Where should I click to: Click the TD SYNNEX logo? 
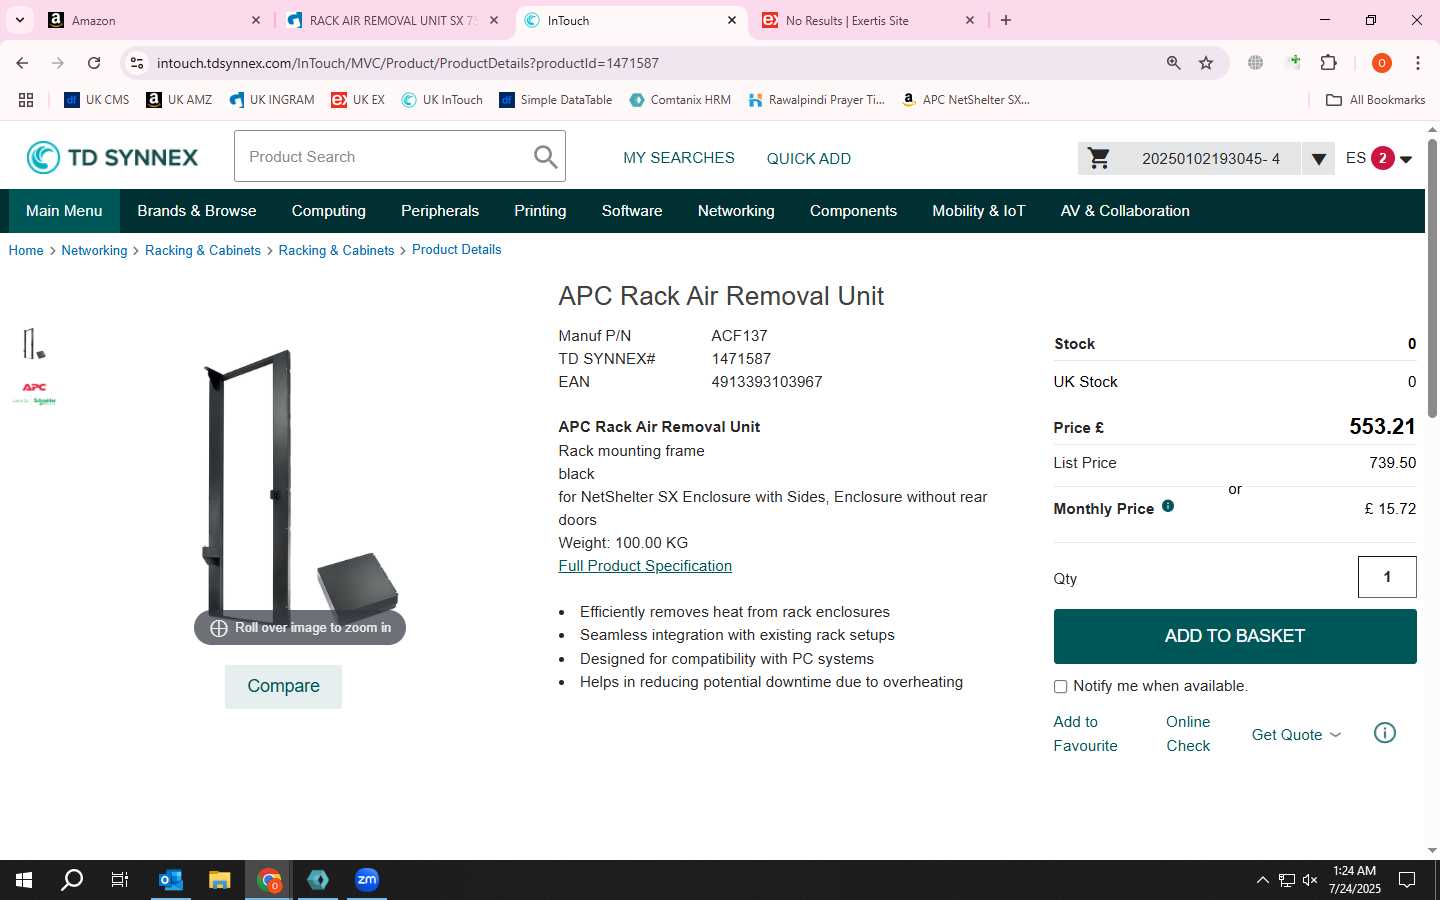[x=112, y=157]
